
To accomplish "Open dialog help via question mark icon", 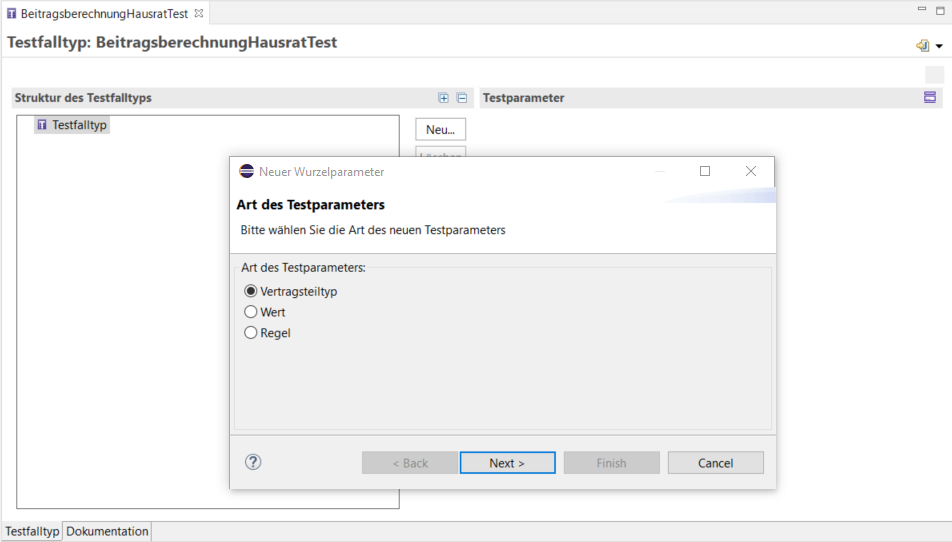I will tap(253, 462).
